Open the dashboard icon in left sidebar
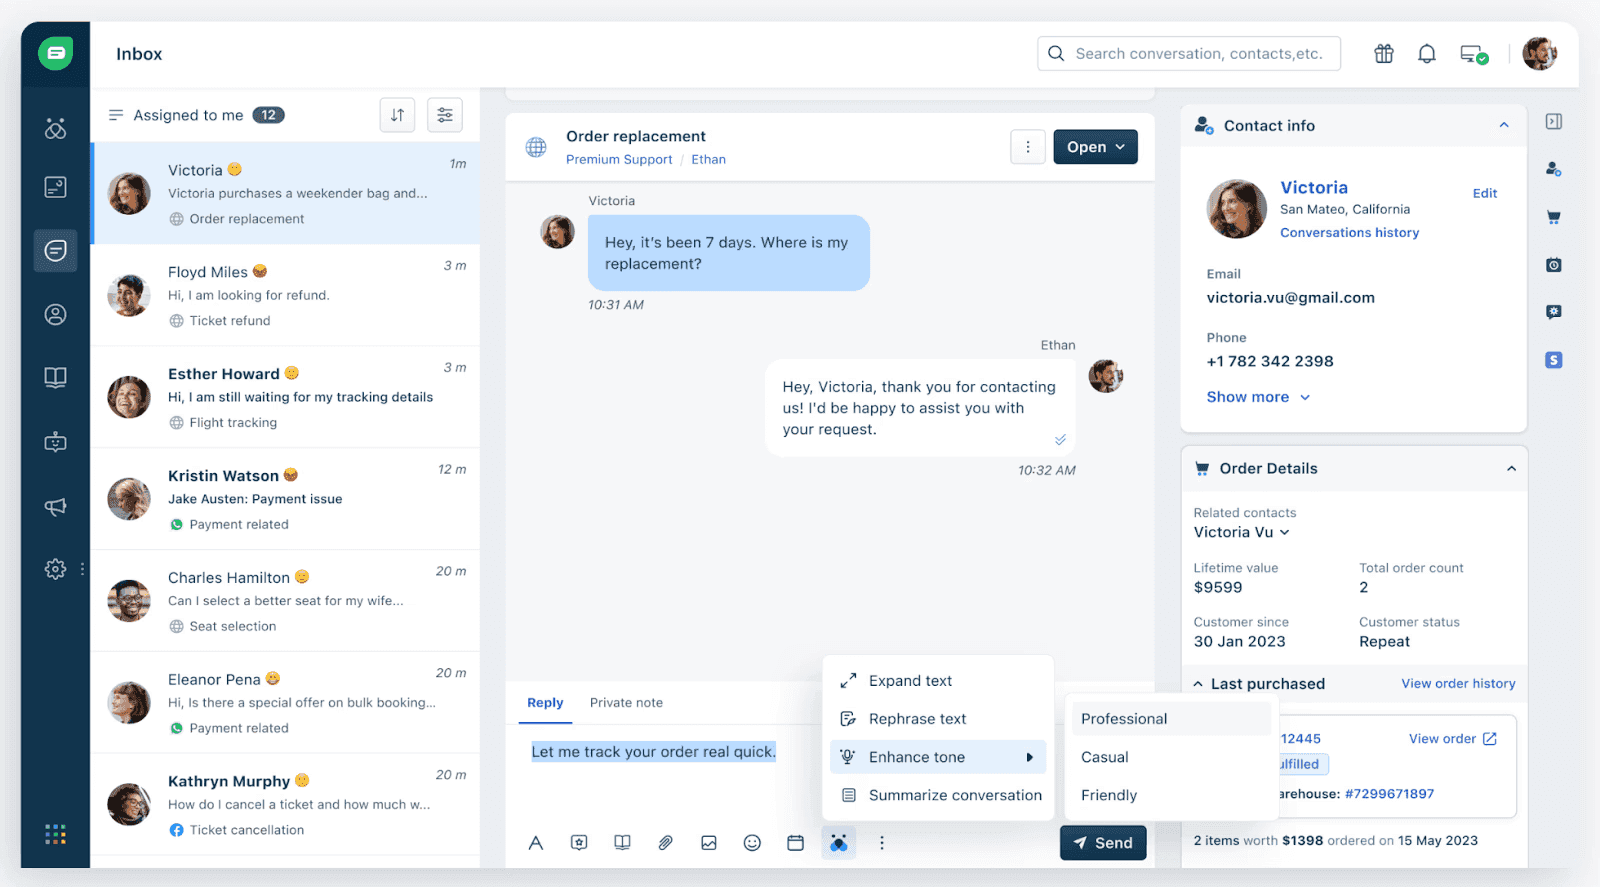The height and width of the screenshot is (887, 1600). [56, 128]
